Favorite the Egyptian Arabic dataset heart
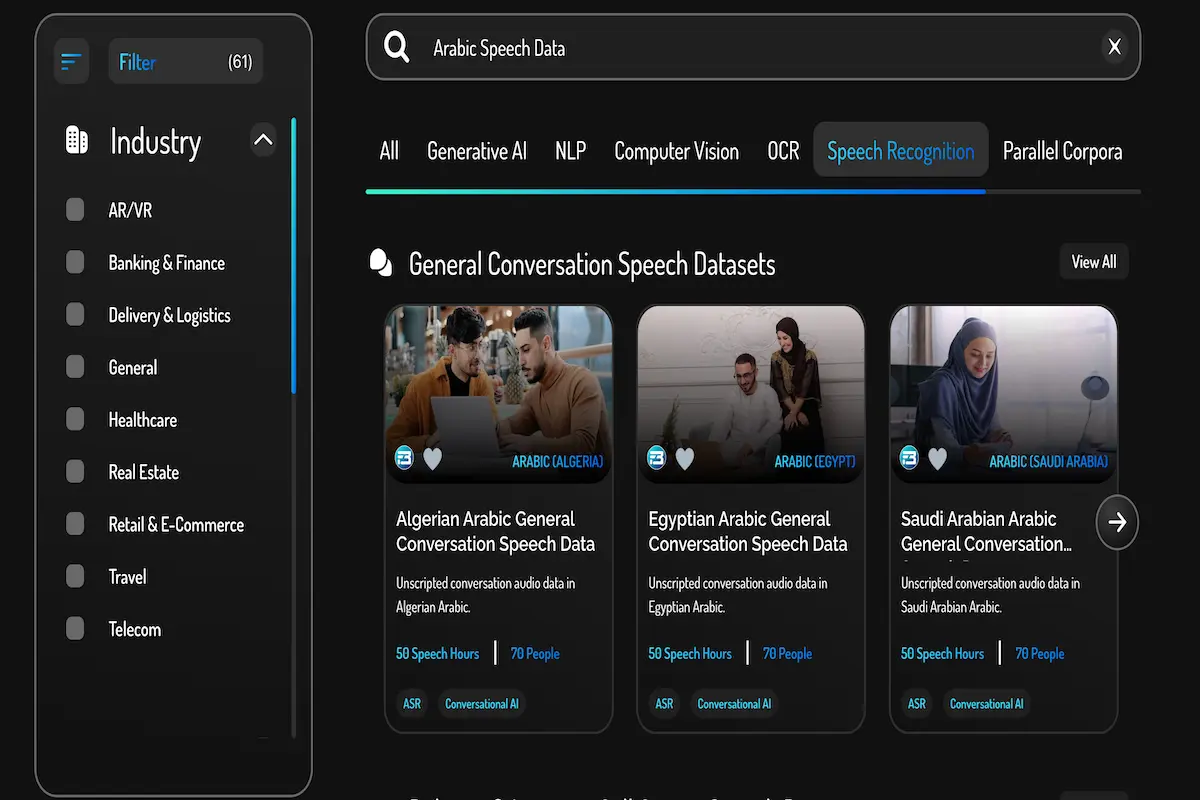Screen dimensions: 1200x800 [x=684, y=458]
